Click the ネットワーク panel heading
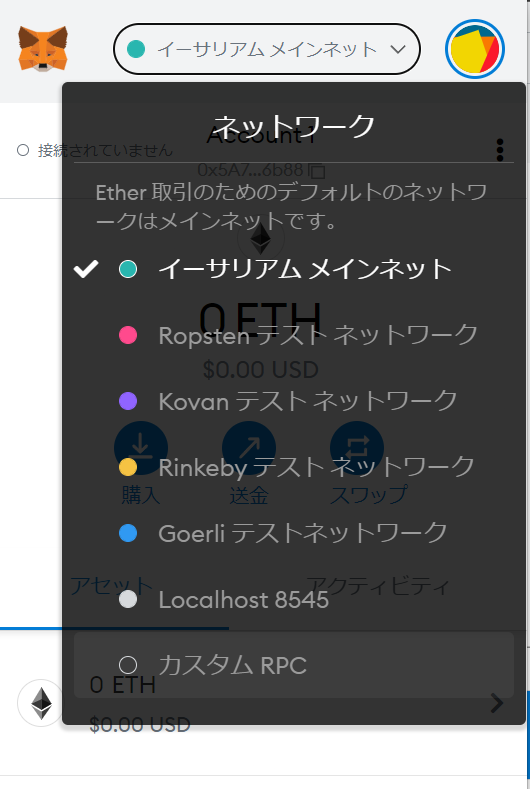 click(x=294, y=125)
